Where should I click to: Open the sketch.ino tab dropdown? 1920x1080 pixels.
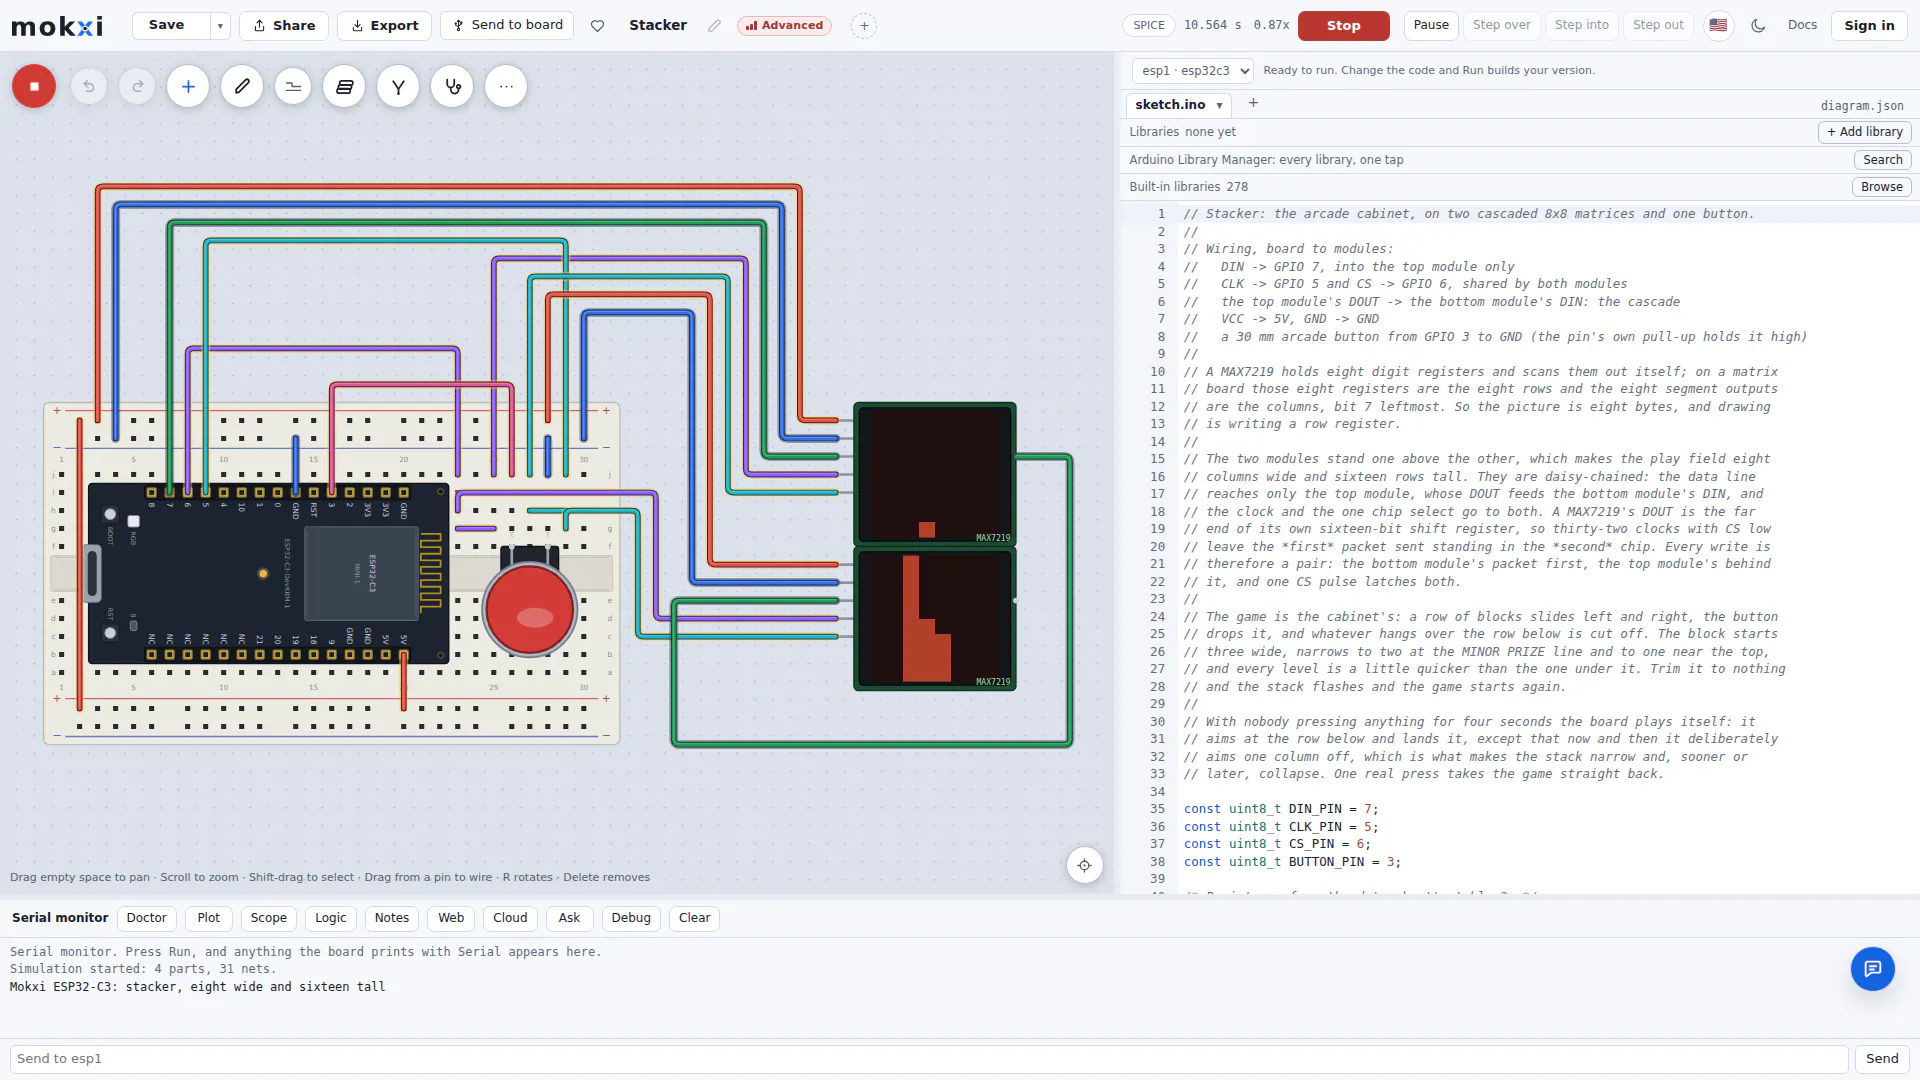click(1219, 105)
